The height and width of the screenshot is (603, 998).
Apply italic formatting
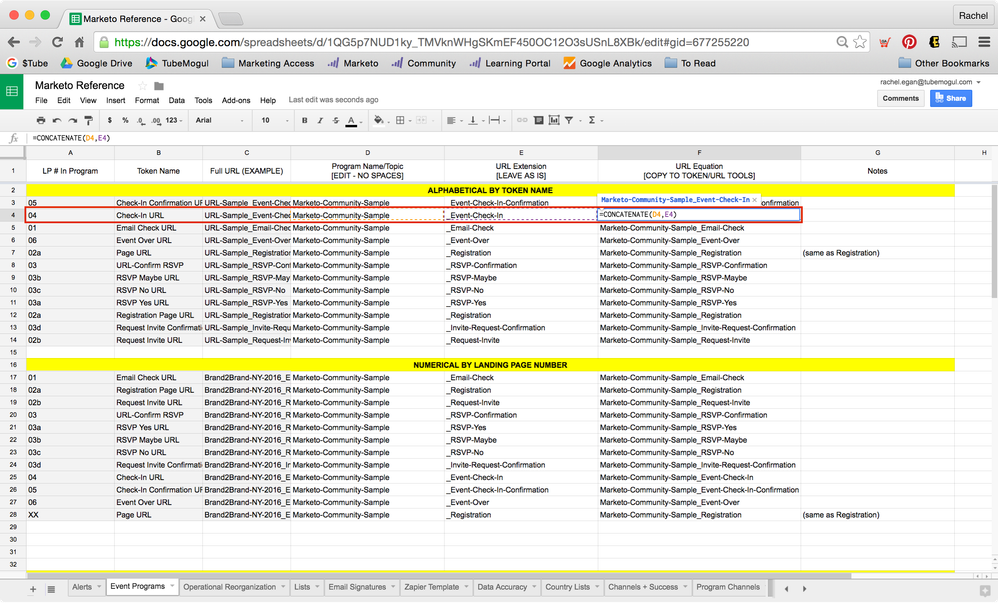[x=320, y=120]
